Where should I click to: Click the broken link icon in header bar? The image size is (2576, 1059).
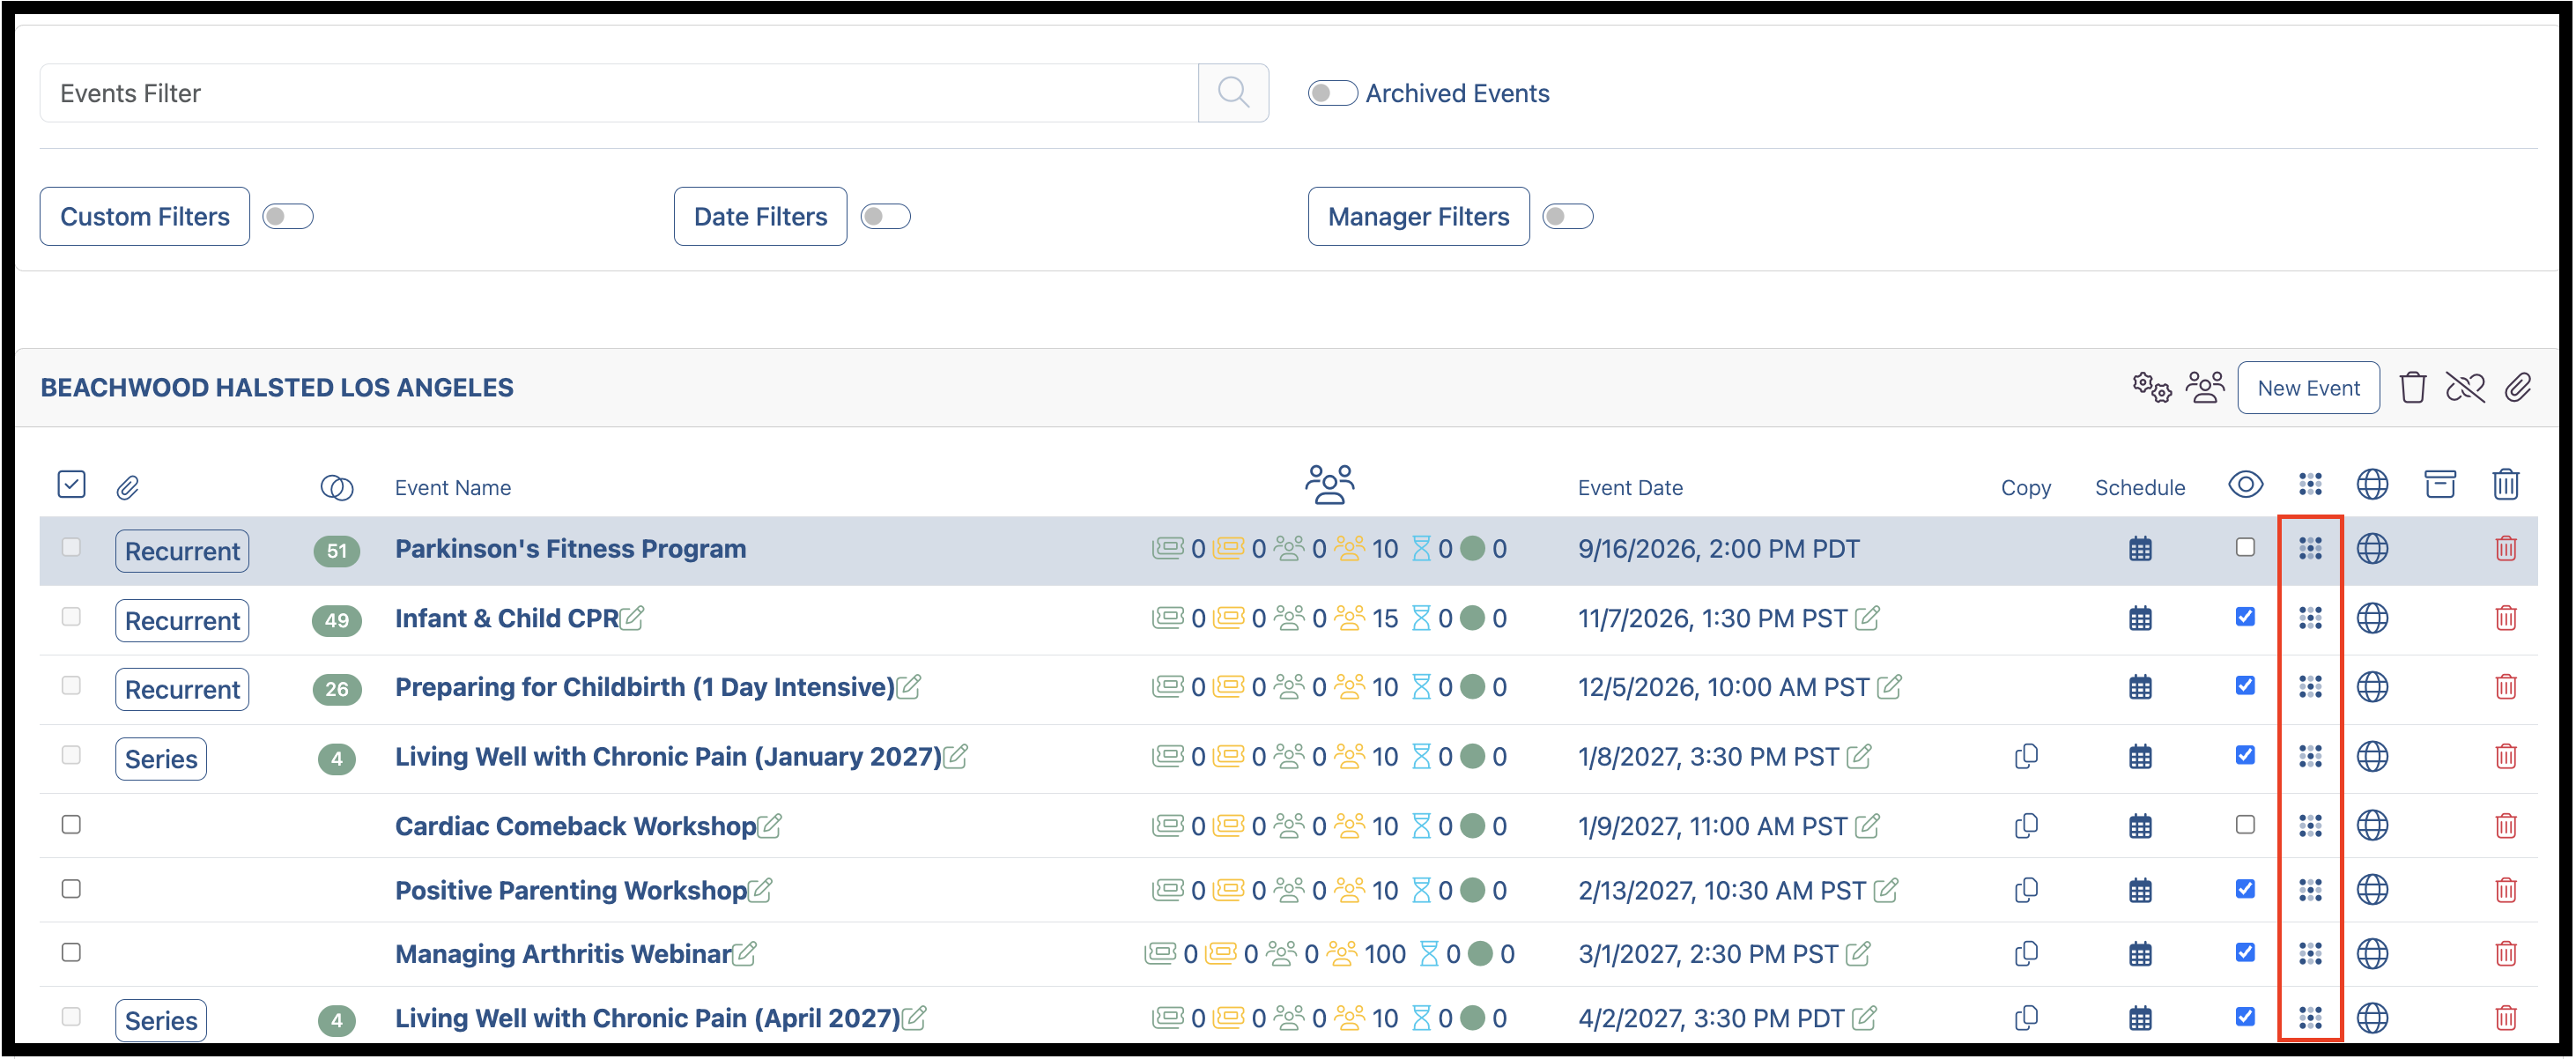(x=2465, y=387)
